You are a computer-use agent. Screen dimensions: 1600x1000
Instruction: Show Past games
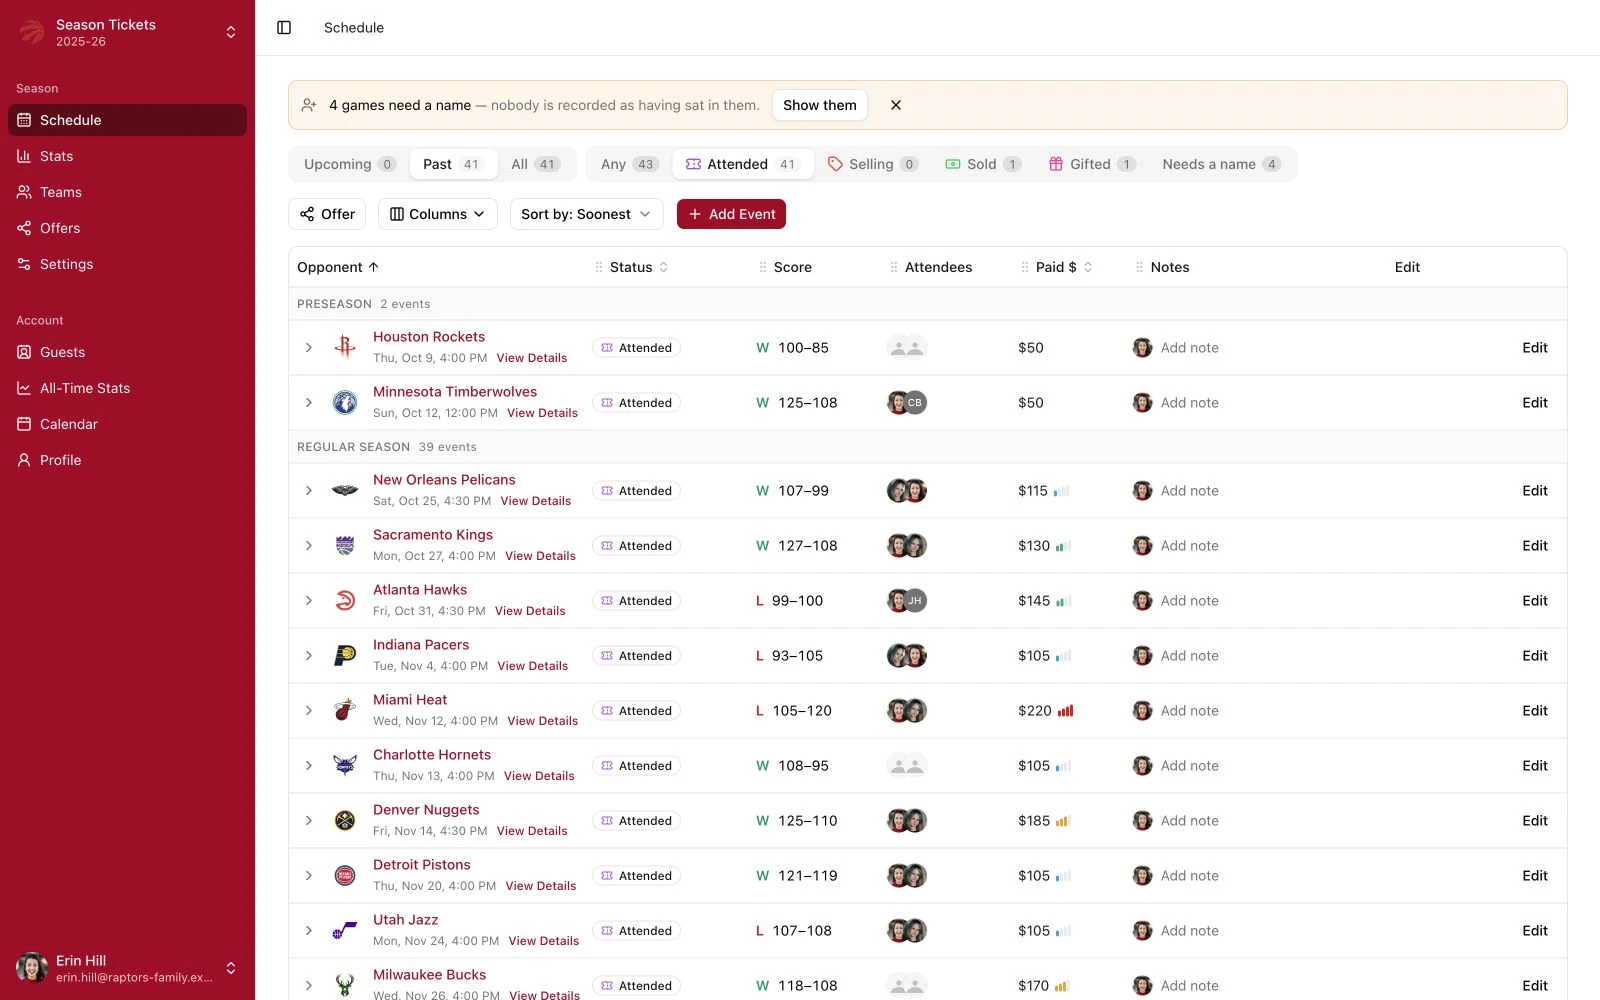453,164
